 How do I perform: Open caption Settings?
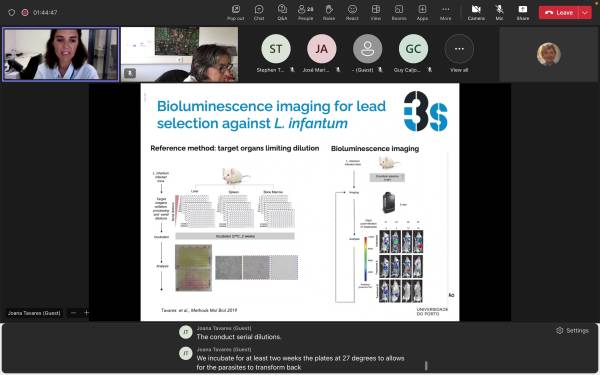572,330
